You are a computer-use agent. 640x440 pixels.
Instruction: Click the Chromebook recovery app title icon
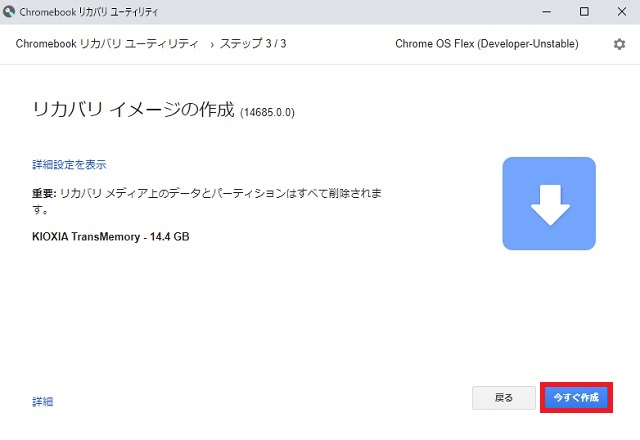point(9,12)
